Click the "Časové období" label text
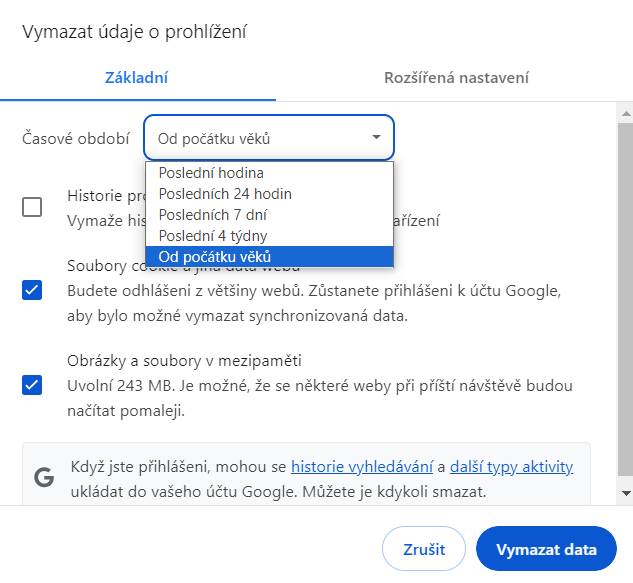 click(x=76, y=138)
